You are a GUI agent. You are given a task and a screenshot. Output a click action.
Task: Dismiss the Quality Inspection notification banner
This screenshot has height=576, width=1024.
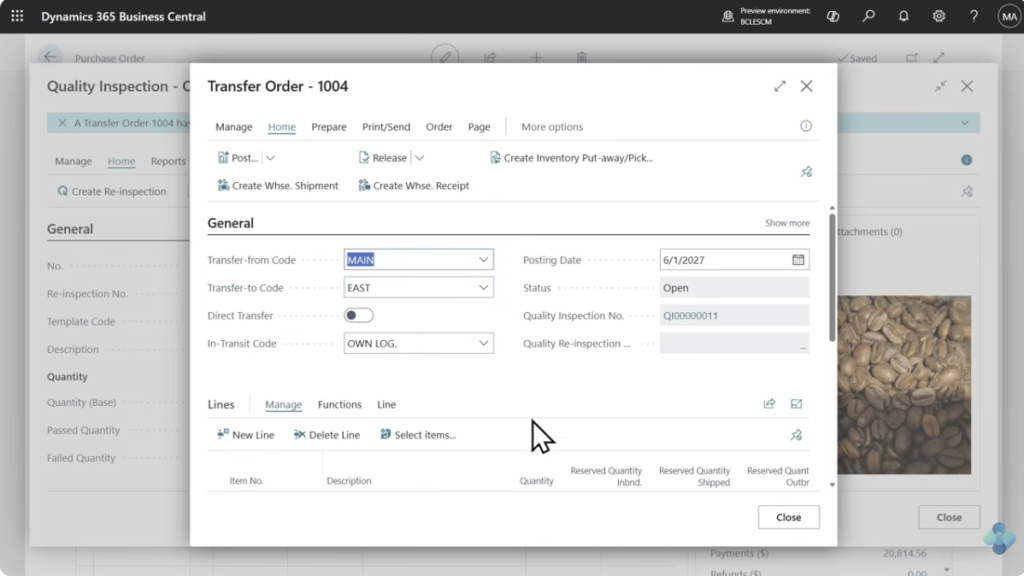coord(62,123)
